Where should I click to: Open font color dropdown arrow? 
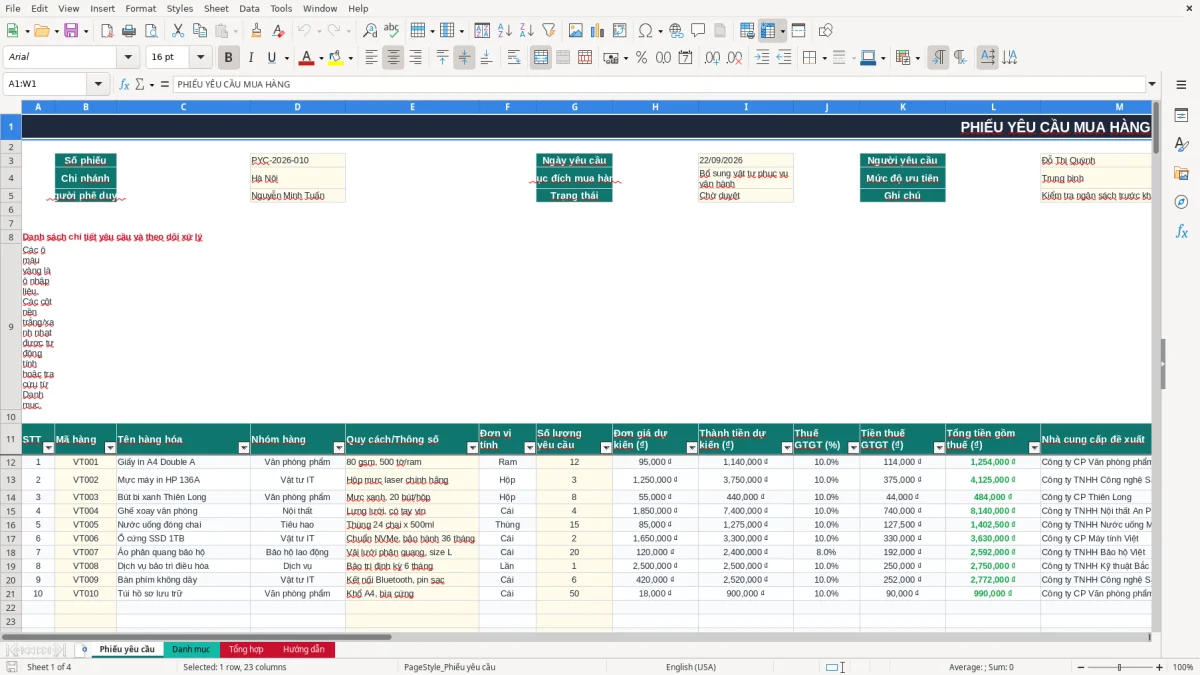point(320,58)
